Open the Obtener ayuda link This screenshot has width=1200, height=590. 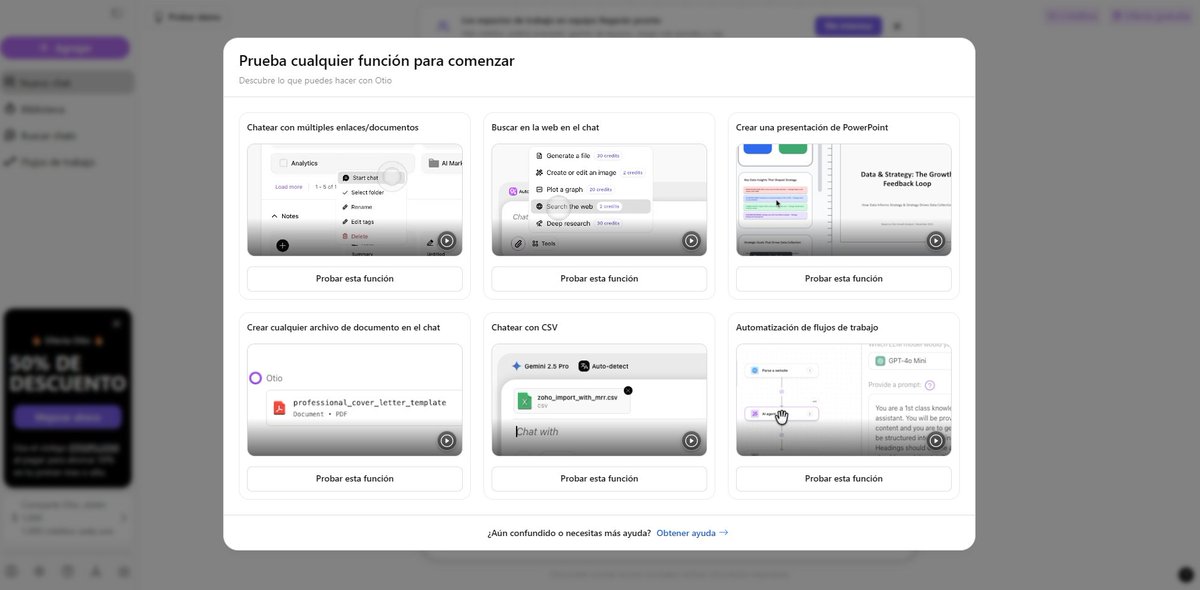(692, 533)
